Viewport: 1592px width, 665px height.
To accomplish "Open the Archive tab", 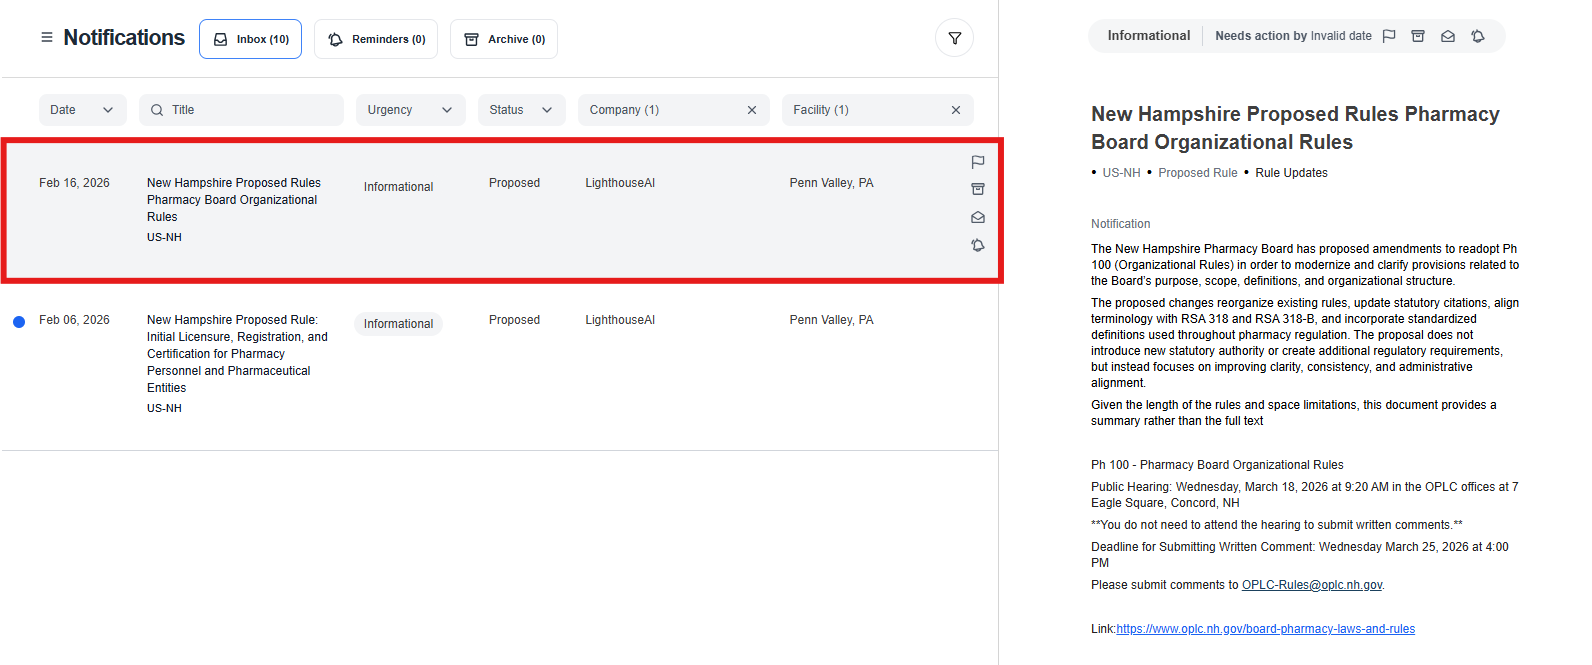I will [x=504, y=39].
